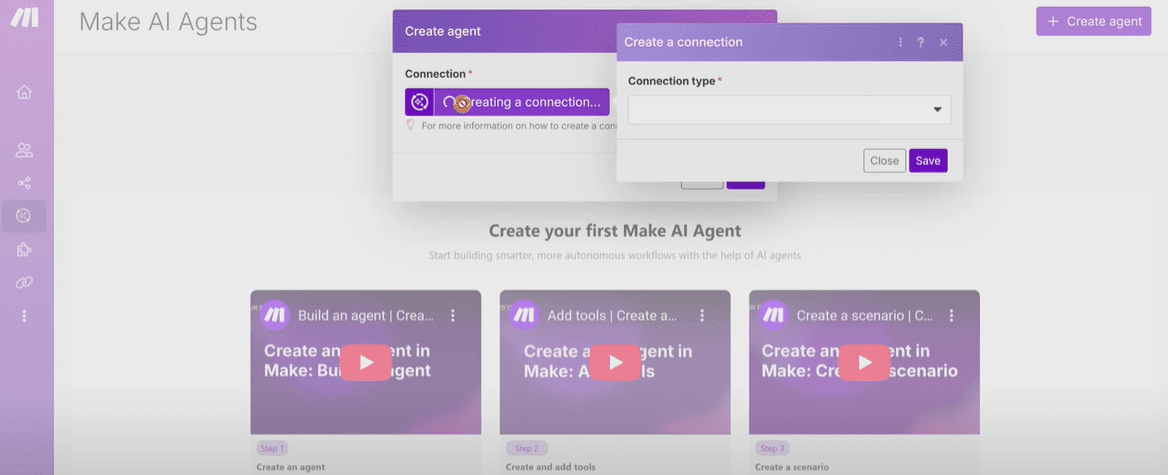The image size is (1168, 475).
Task: Click the agent icon beside Creating a connection
Action: pos(419,102)
